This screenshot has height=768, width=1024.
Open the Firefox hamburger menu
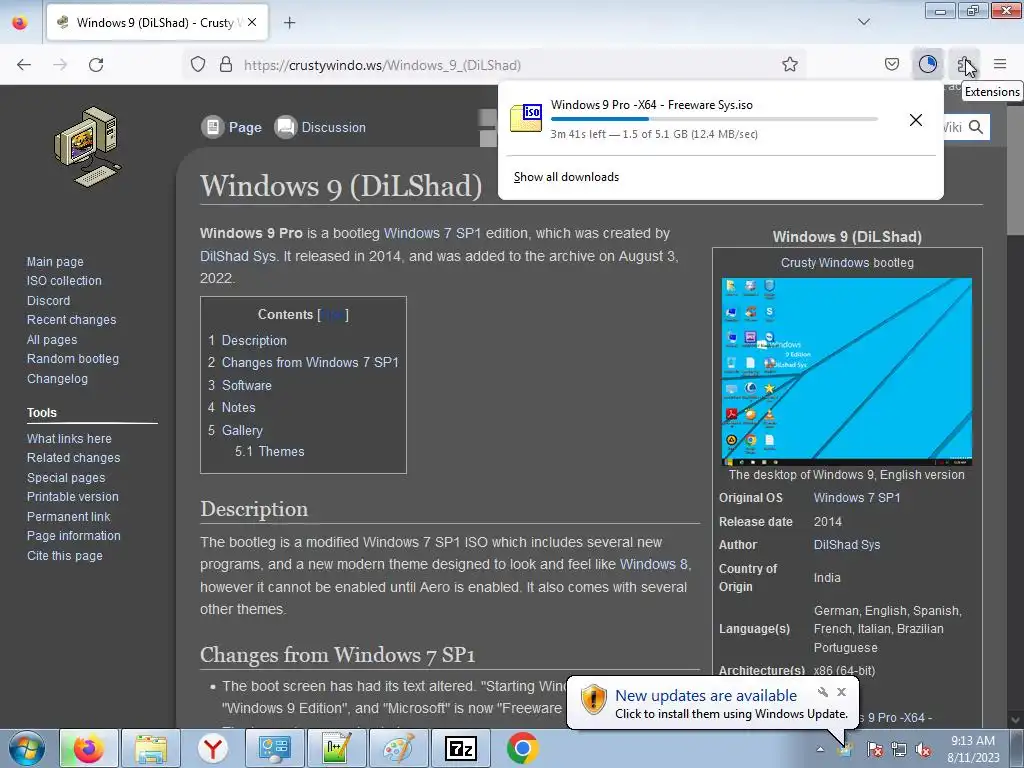1000,64
